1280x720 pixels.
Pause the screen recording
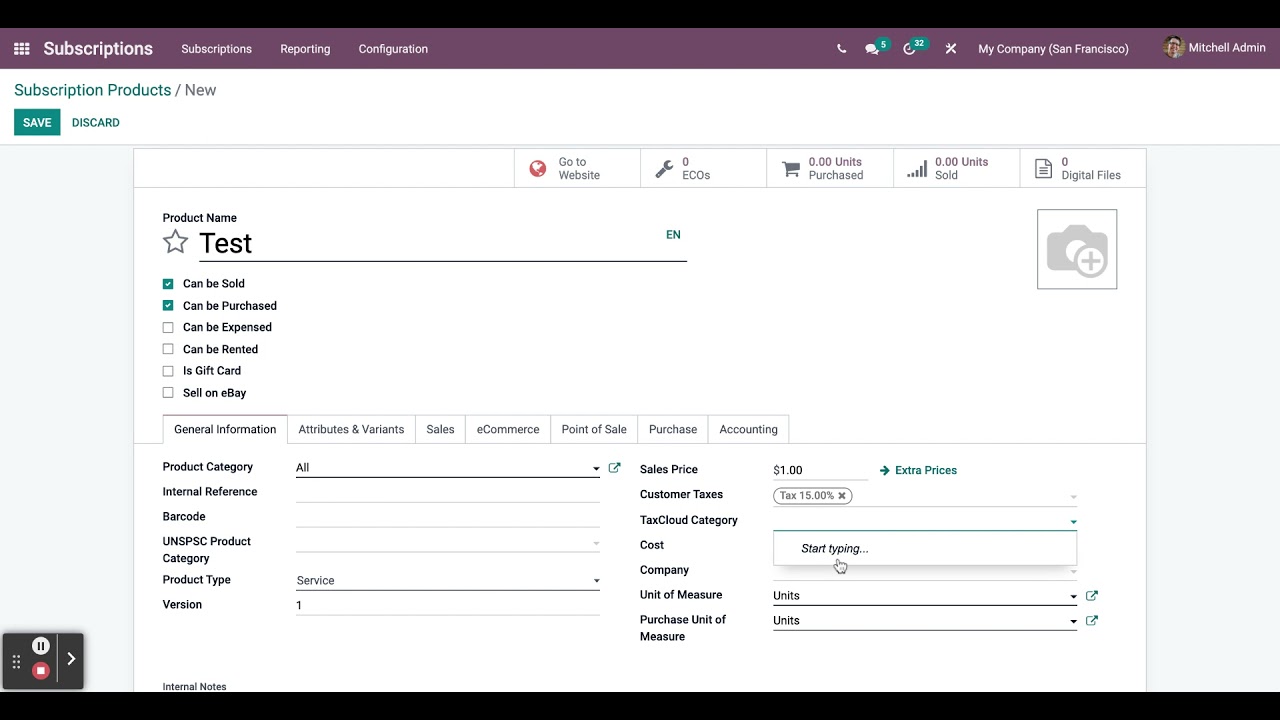41,646
